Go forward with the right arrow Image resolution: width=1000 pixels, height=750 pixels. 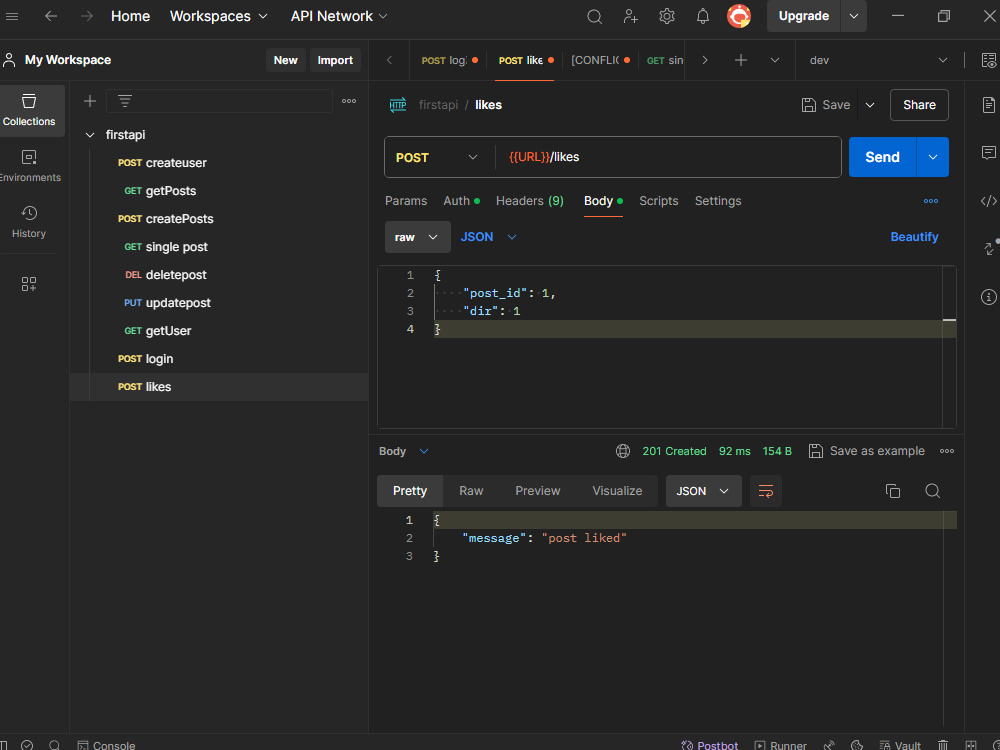[87, 17]
